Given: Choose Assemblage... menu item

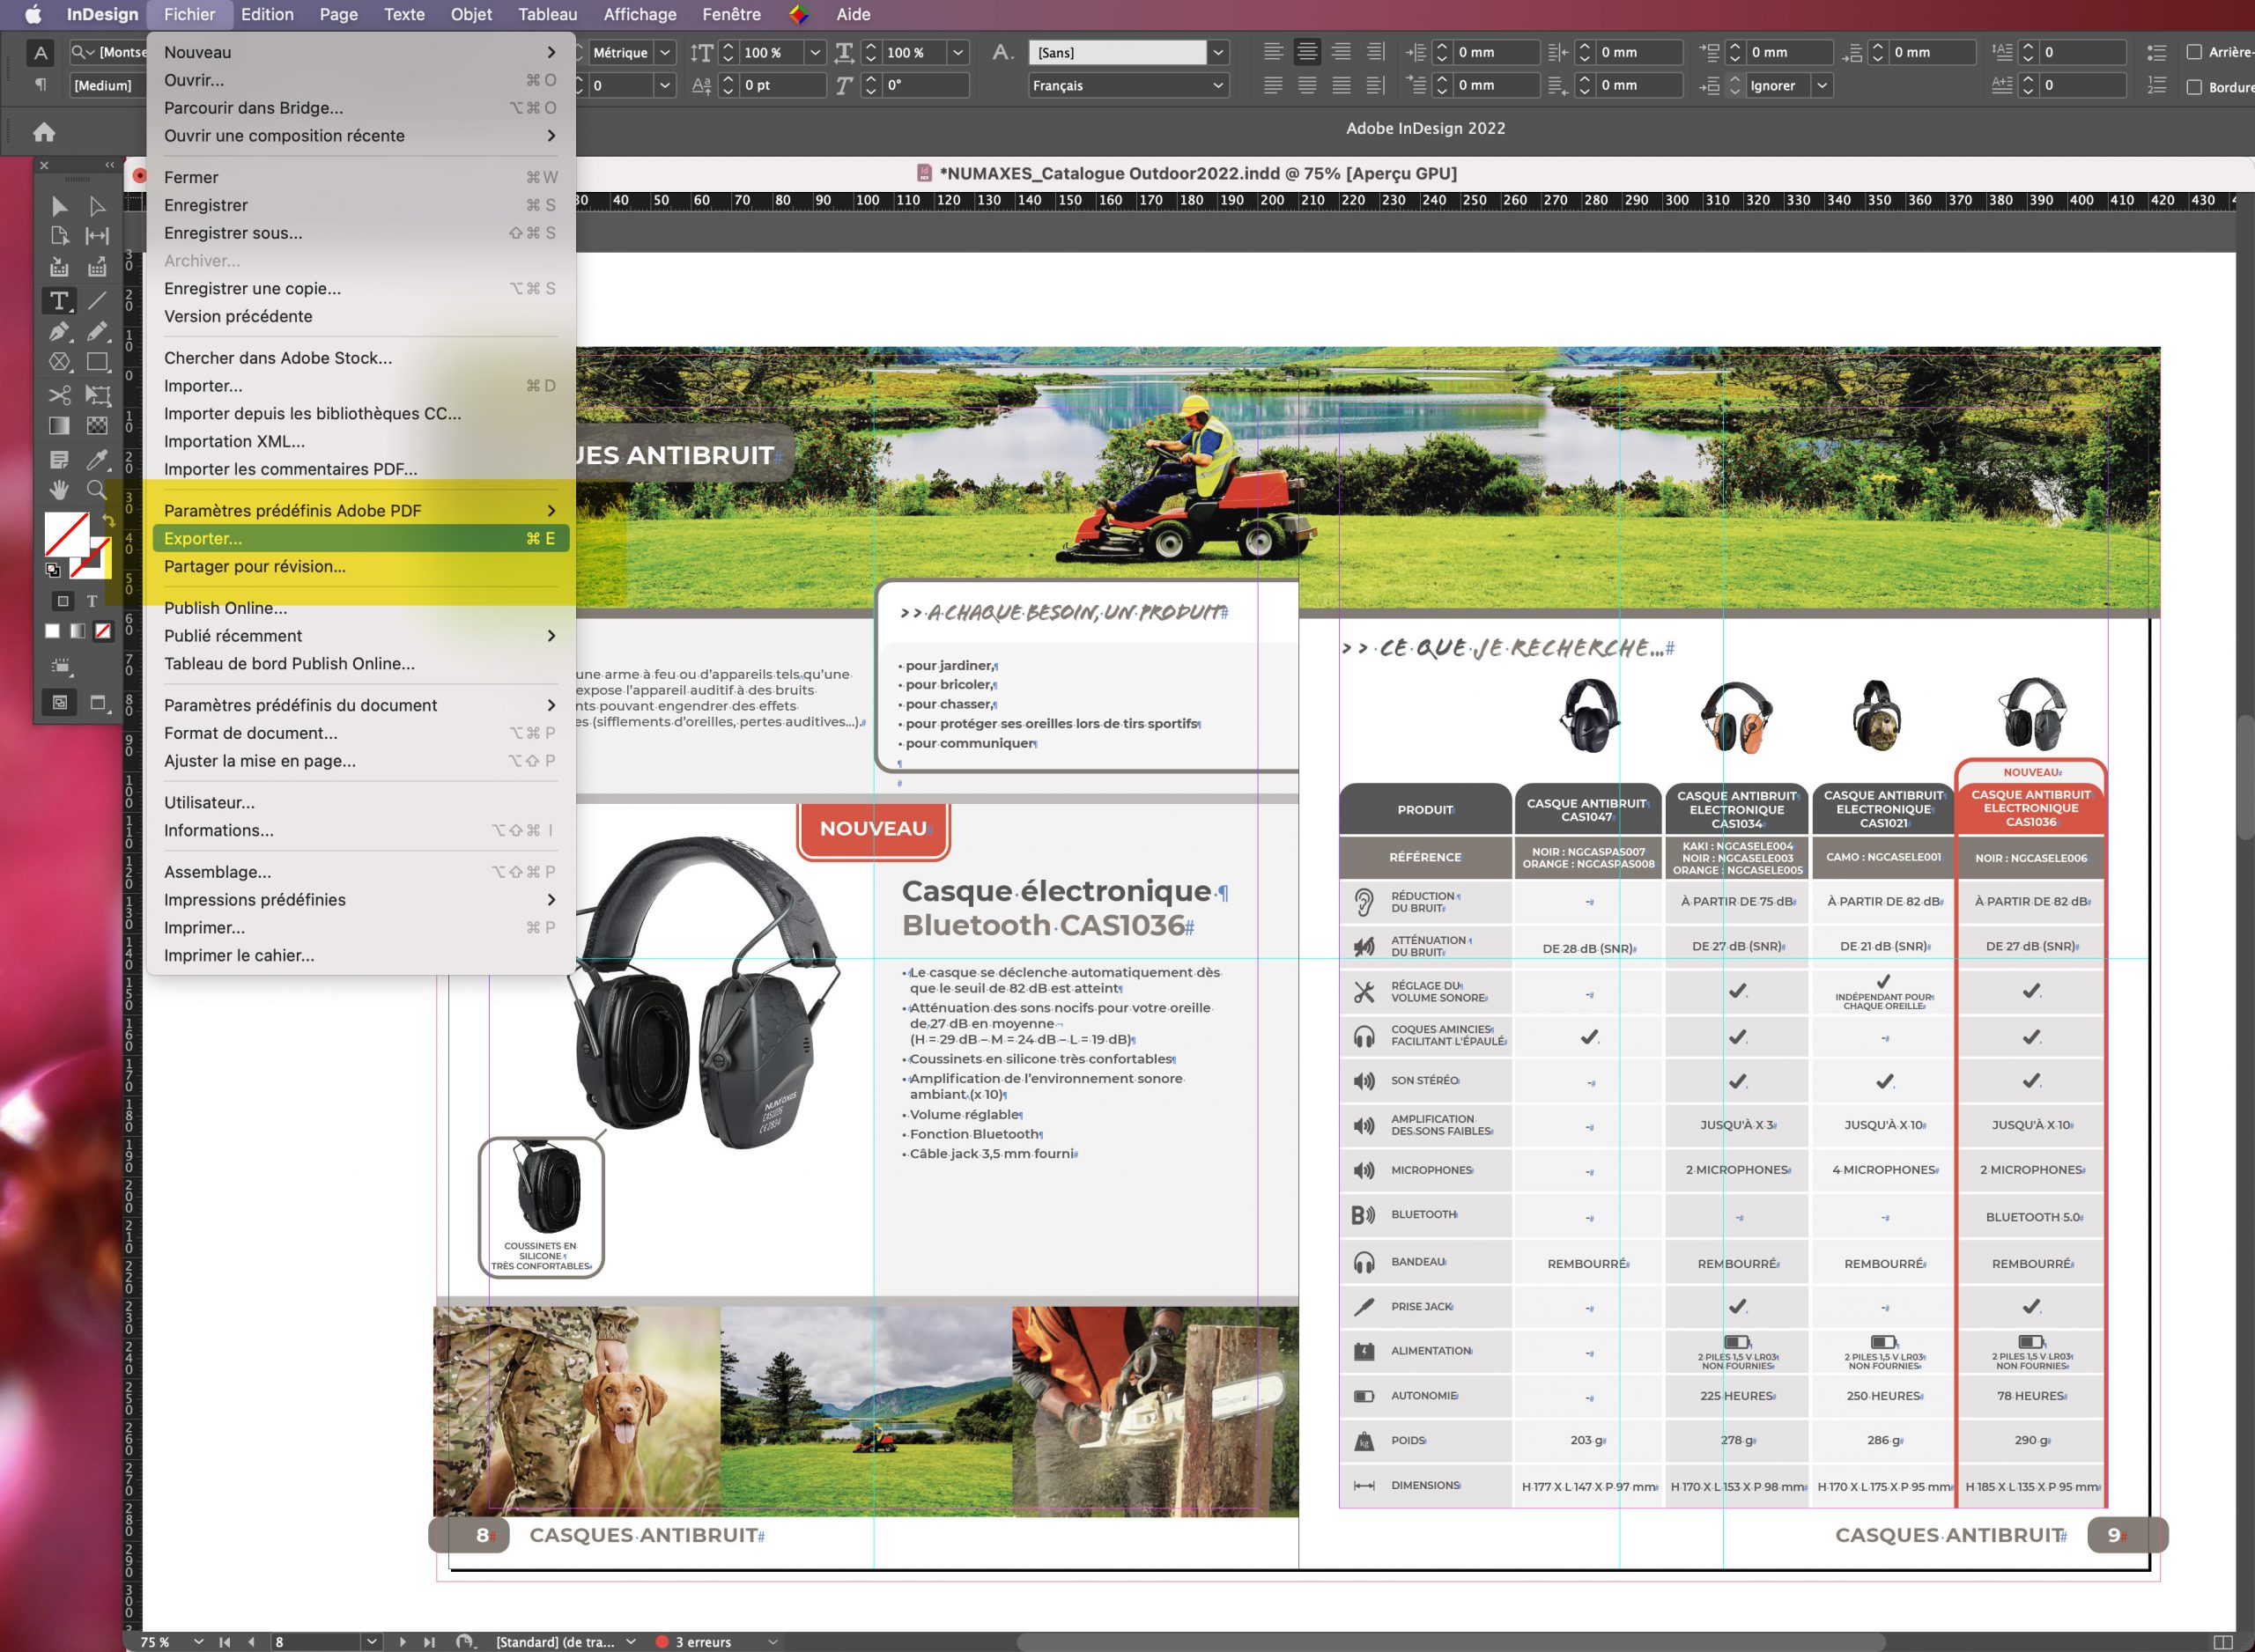Looking at the screenshot, I should coord(360,871).
